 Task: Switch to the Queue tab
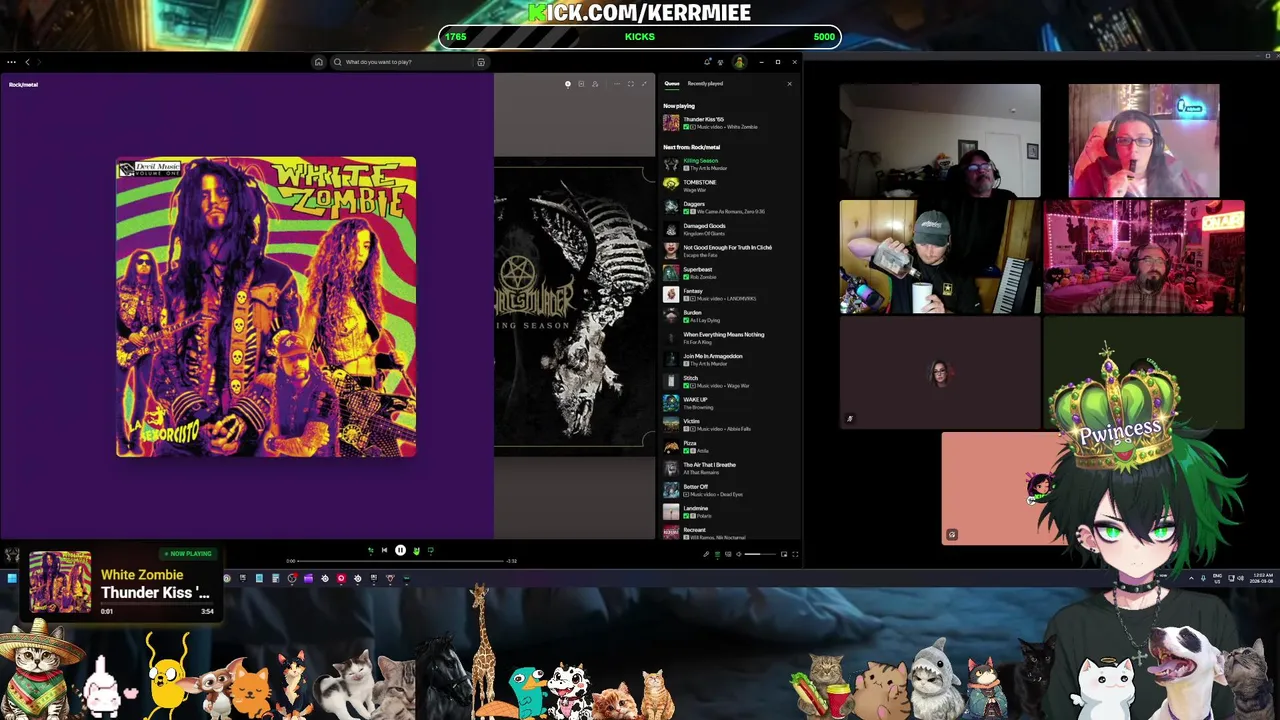(672, 84)
